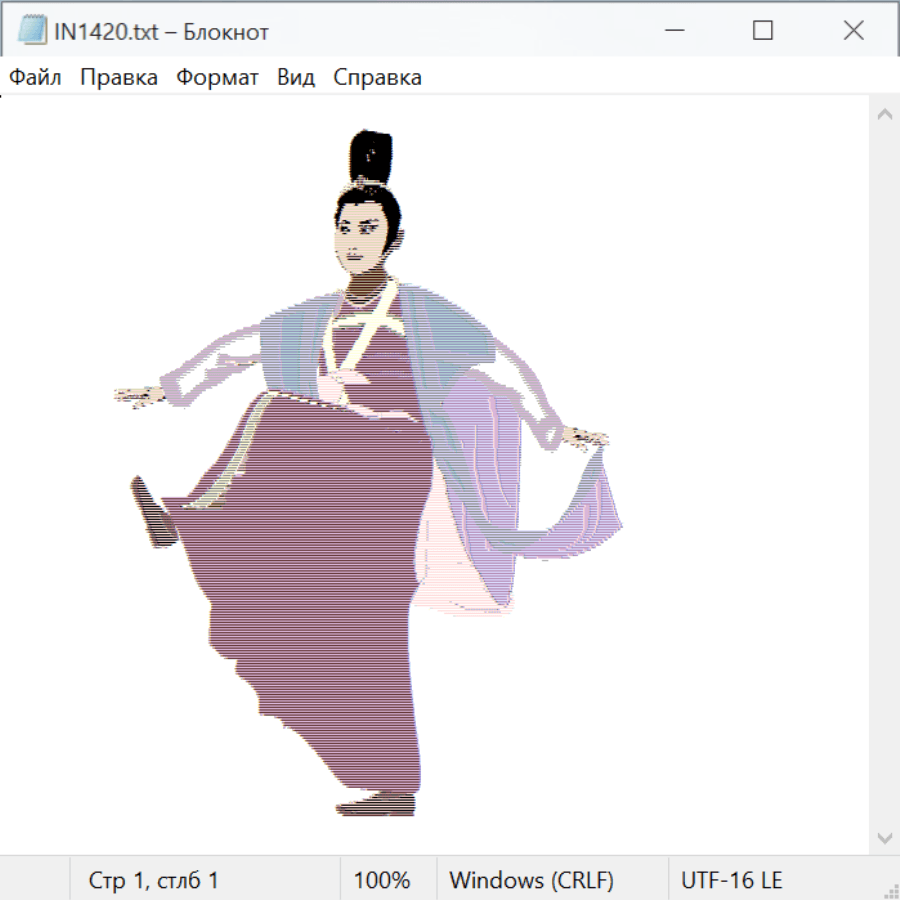This screenshot has width=900, height=900.
Task: Click the UTF-16 LE encoding indicator
Action: (x=731, y=880)
